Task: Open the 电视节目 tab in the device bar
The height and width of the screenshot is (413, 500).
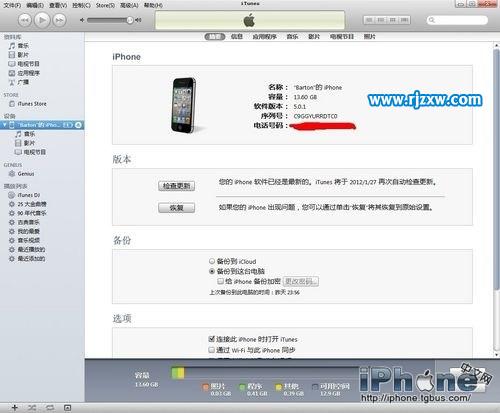Action: [342, 37]
